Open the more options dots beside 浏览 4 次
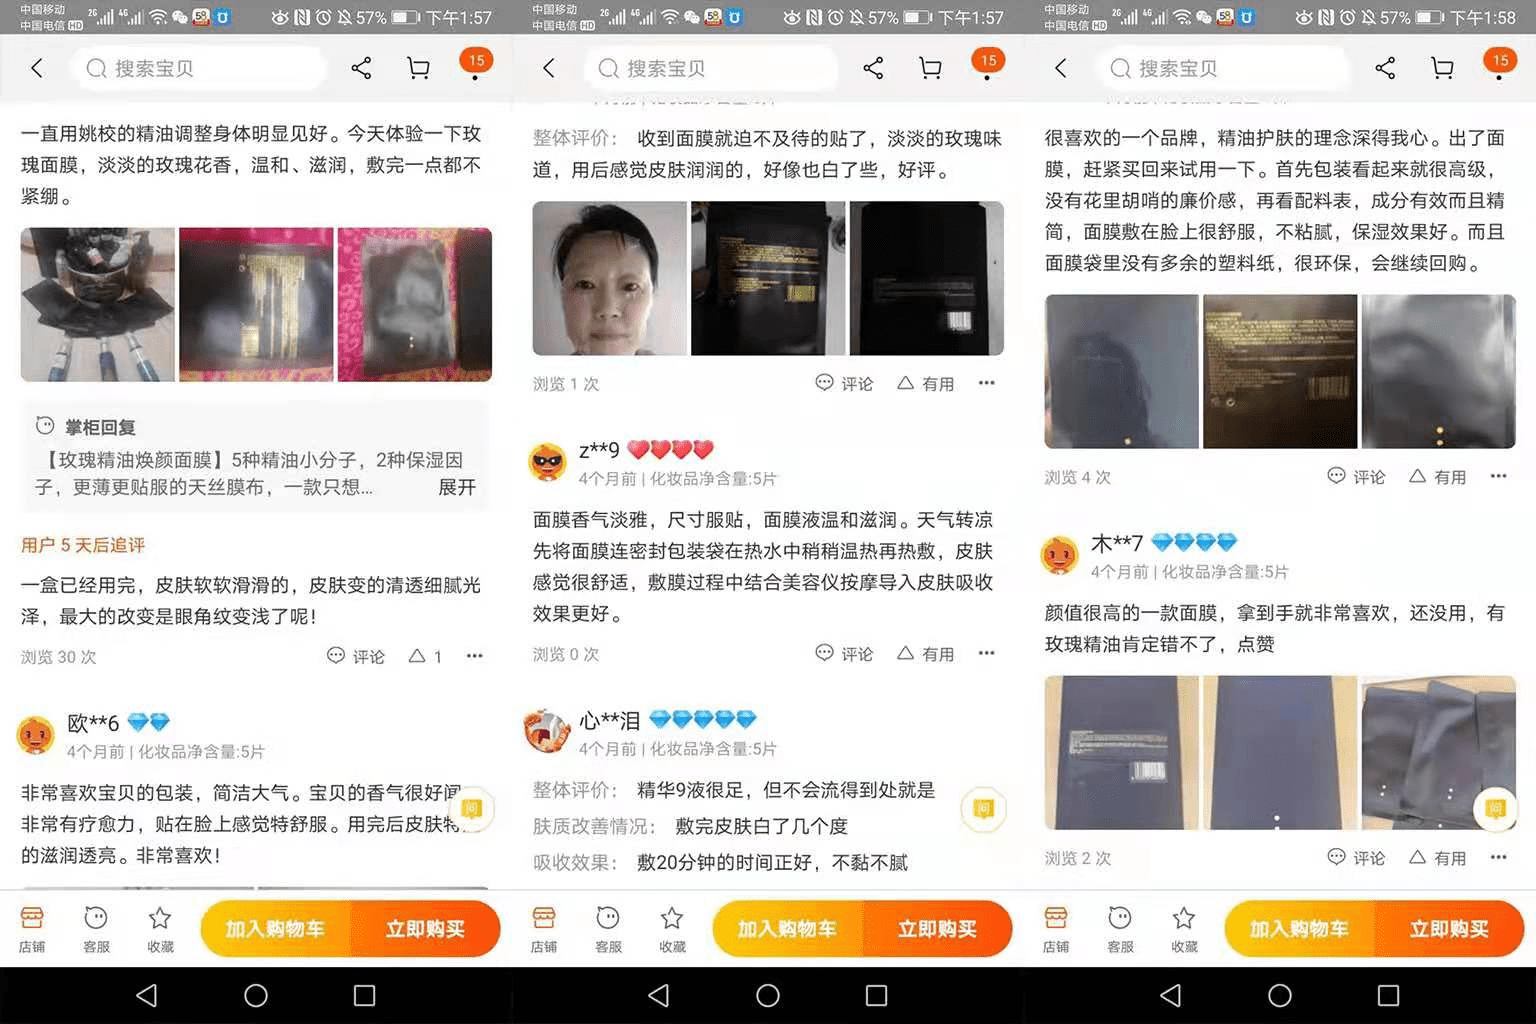 1498,476
